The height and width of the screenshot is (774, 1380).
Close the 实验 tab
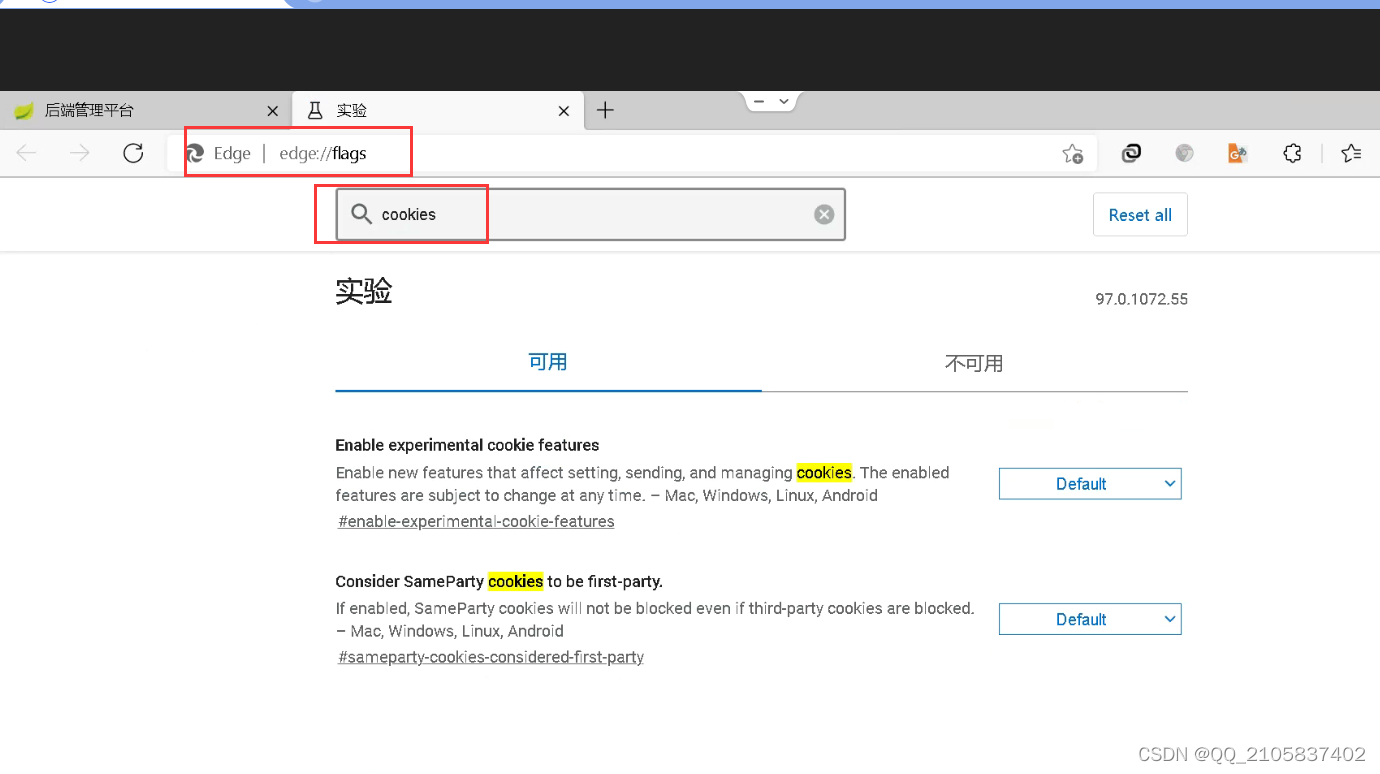(x=564, y=111)
